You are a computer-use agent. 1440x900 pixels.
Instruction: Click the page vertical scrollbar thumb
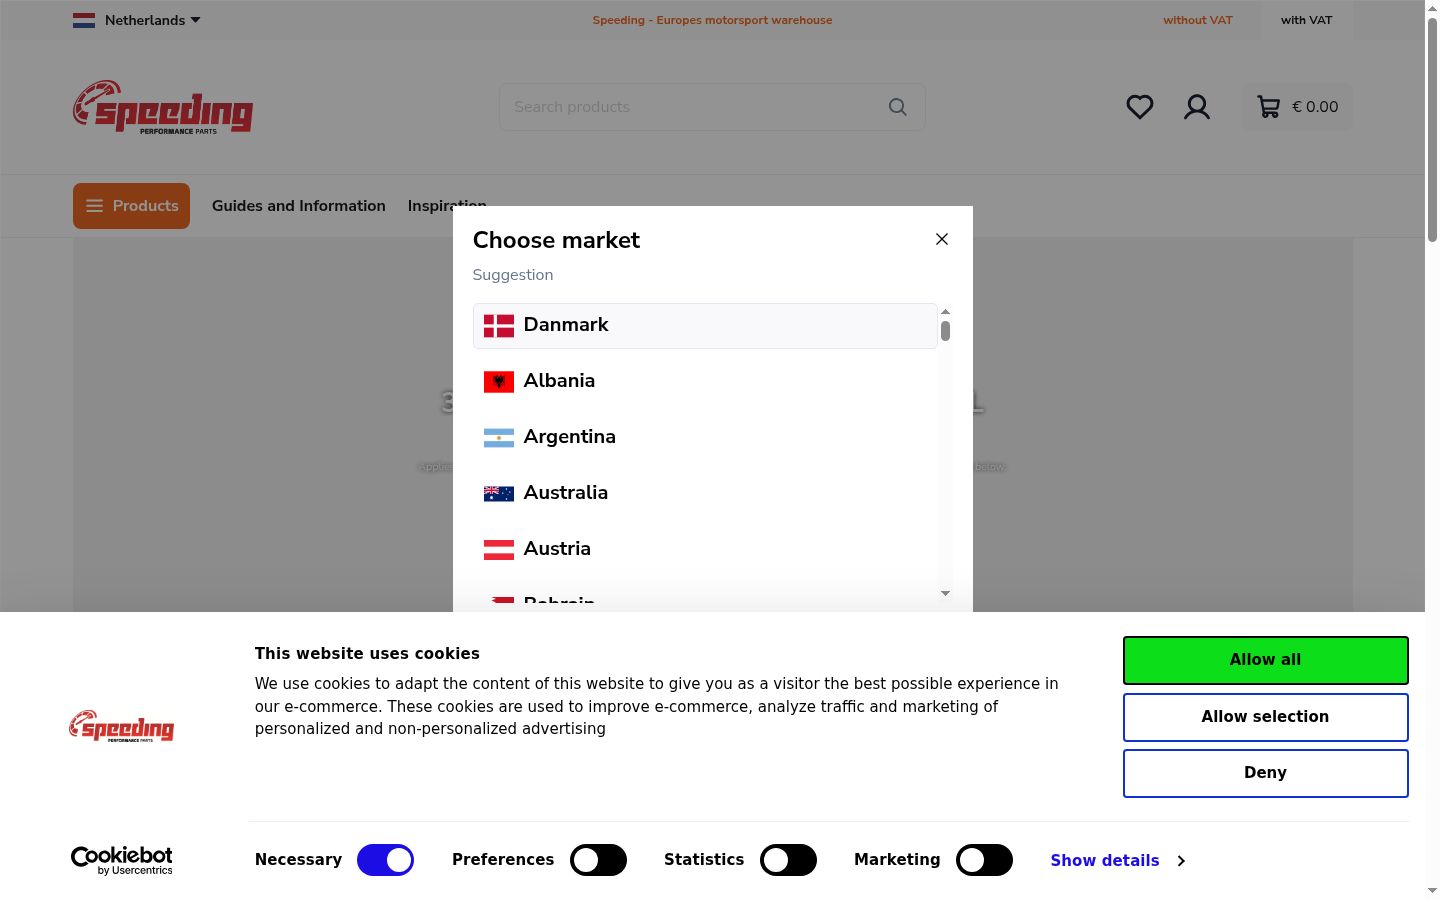pos(1432,130)
